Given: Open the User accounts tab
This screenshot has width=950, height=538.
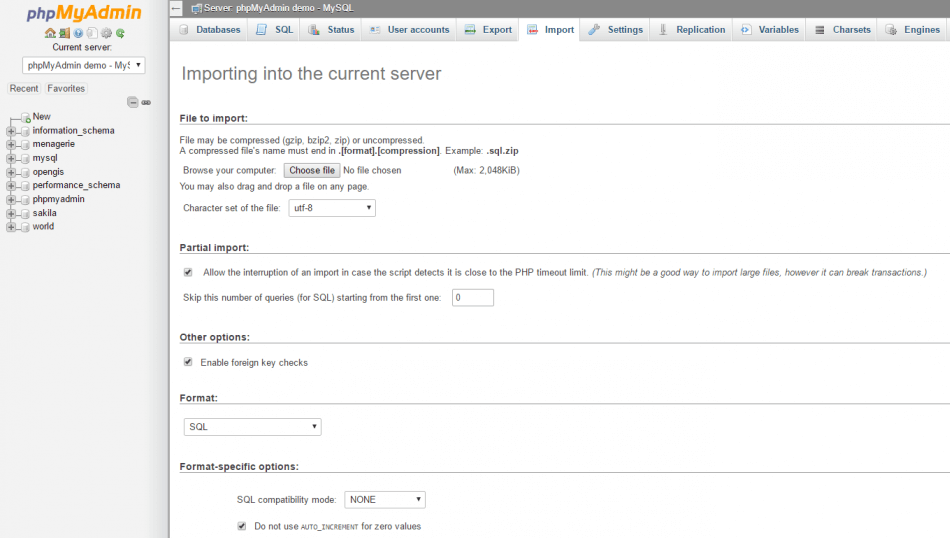Looking at the screenshot, I should [x=409, y=30].
